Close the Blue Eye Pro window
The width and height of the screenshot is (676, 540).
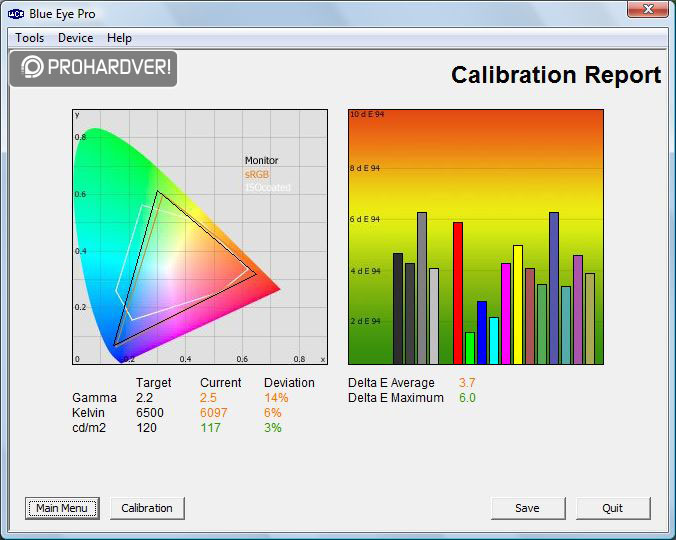pyautogui.click(x=648, y=11)
